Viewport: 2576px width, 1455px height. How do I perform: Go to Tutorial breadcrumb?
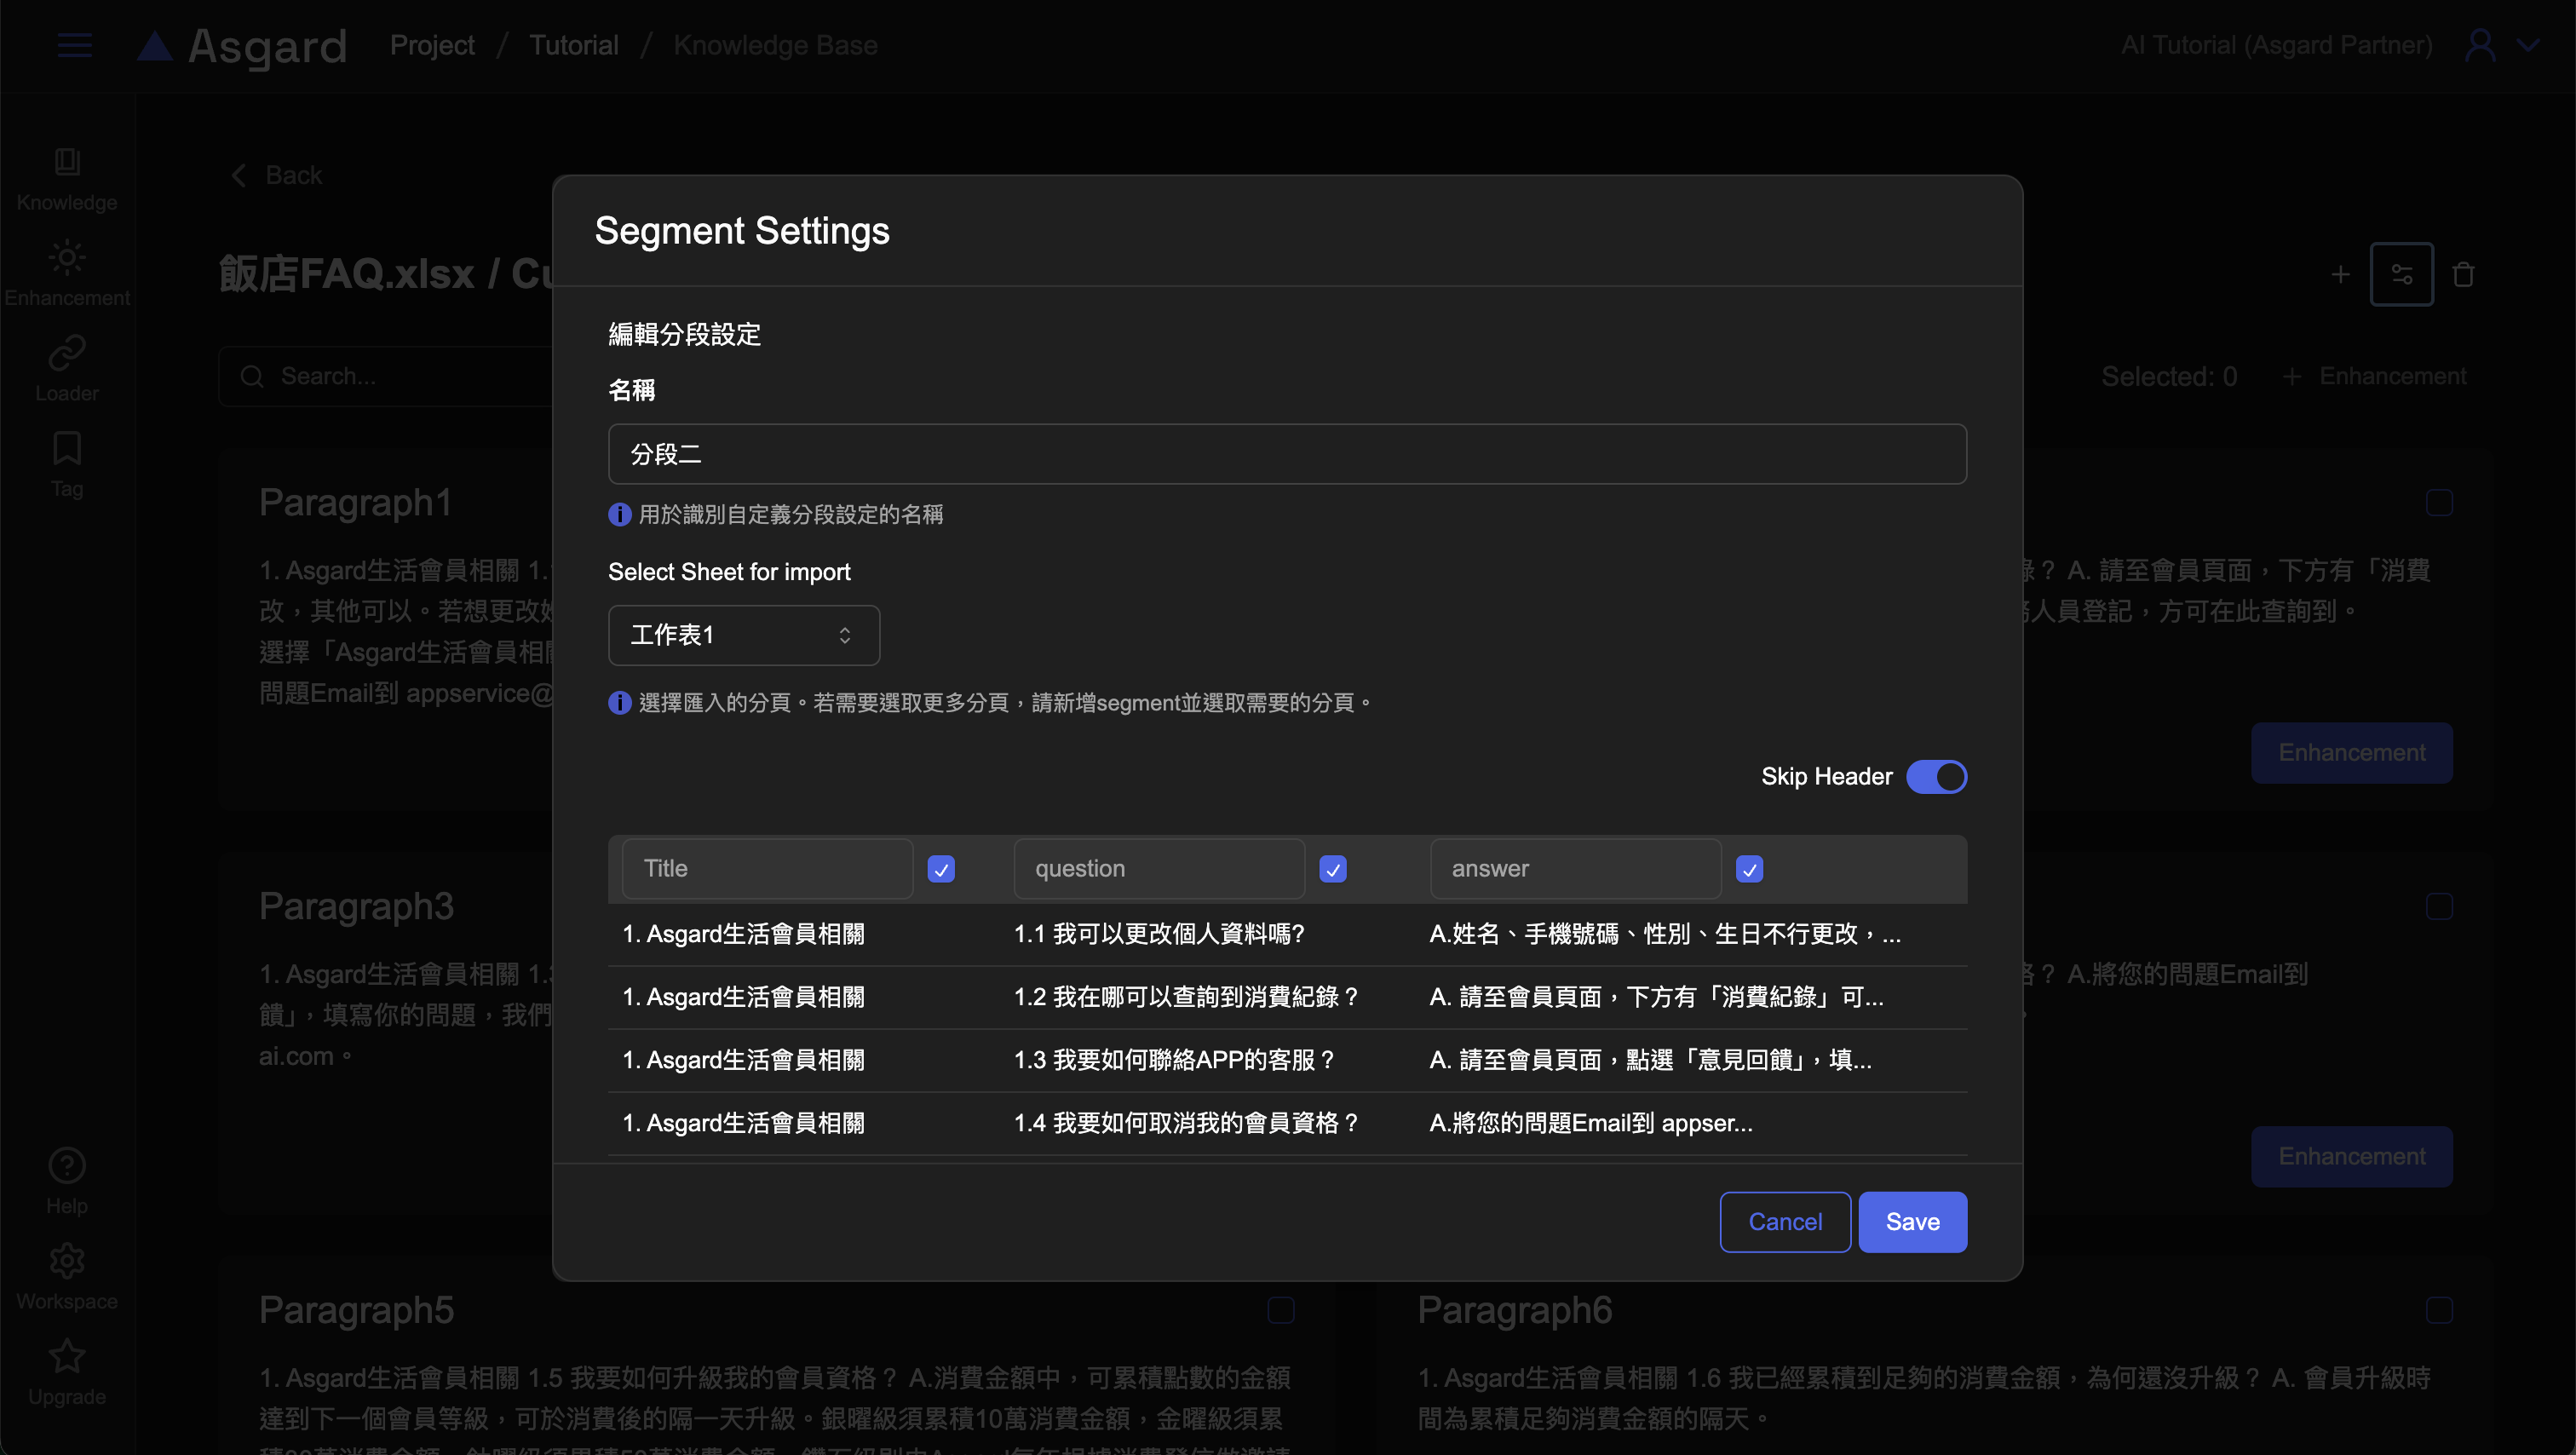573,45
